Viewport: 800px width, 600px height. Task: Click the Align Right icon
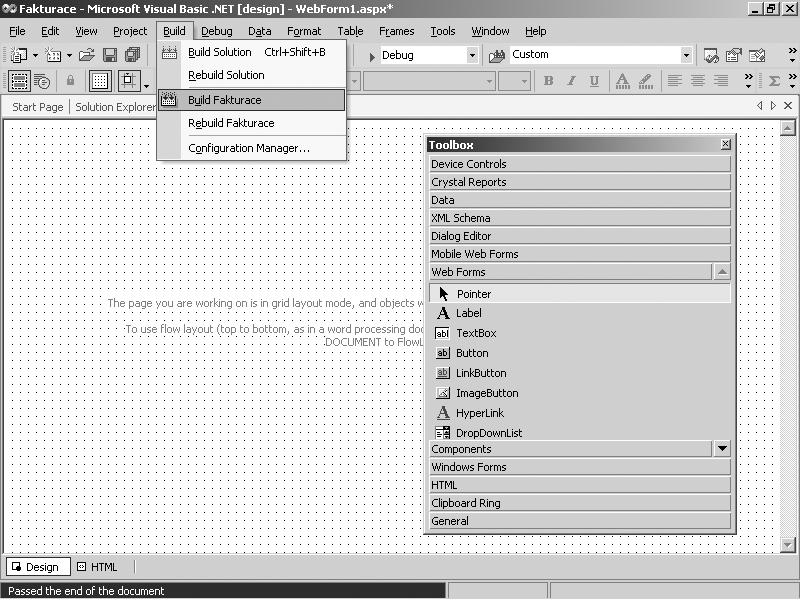tap(720, 81)
